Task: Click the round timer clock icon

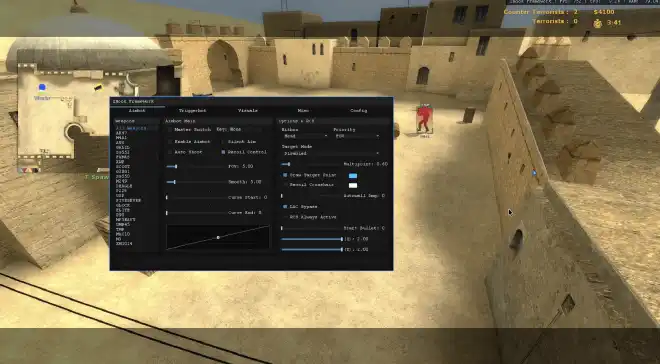Action: coord(598,23)
